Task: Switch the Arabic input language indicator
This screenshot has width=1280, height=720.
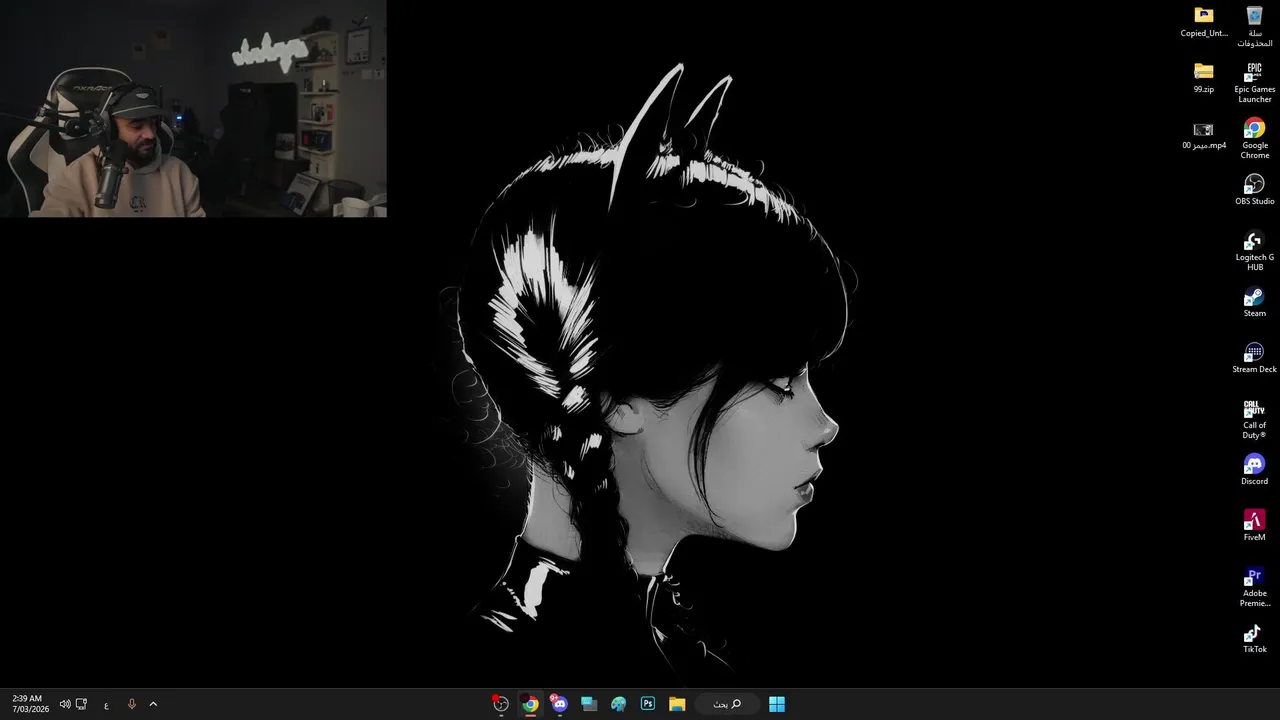Action: pyautogui.click(x=106, y=704)
